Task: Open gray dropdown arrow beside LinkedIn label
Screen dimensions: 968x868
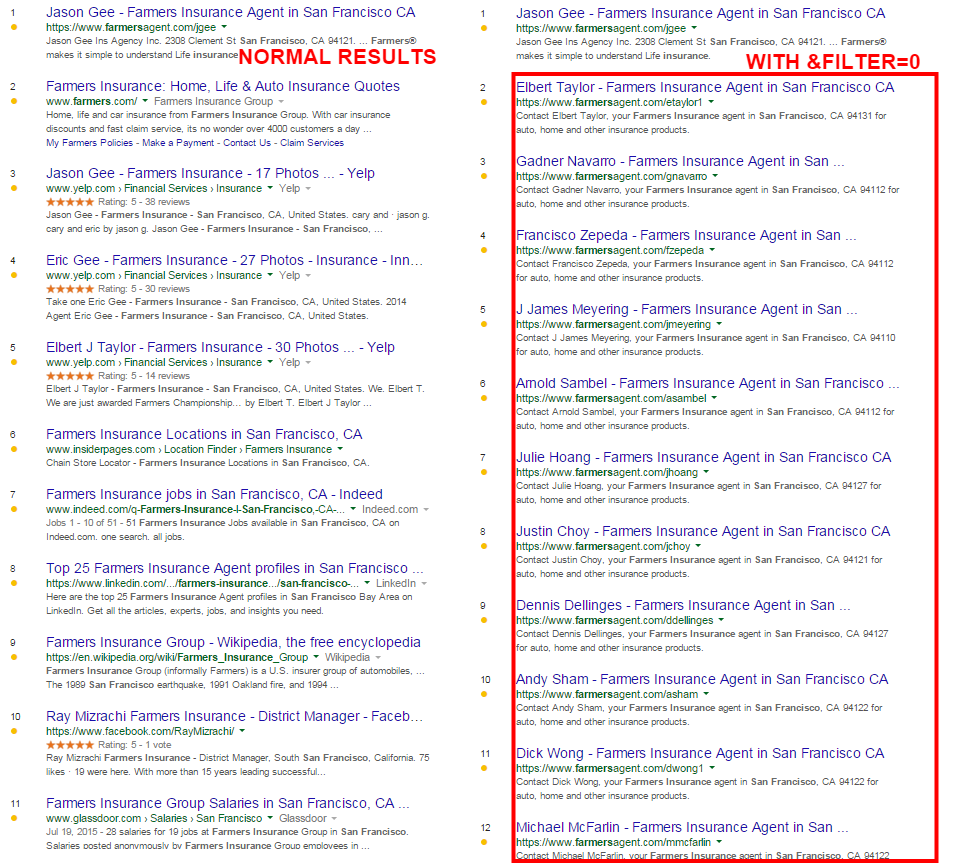Action: [x=426, y=584]
